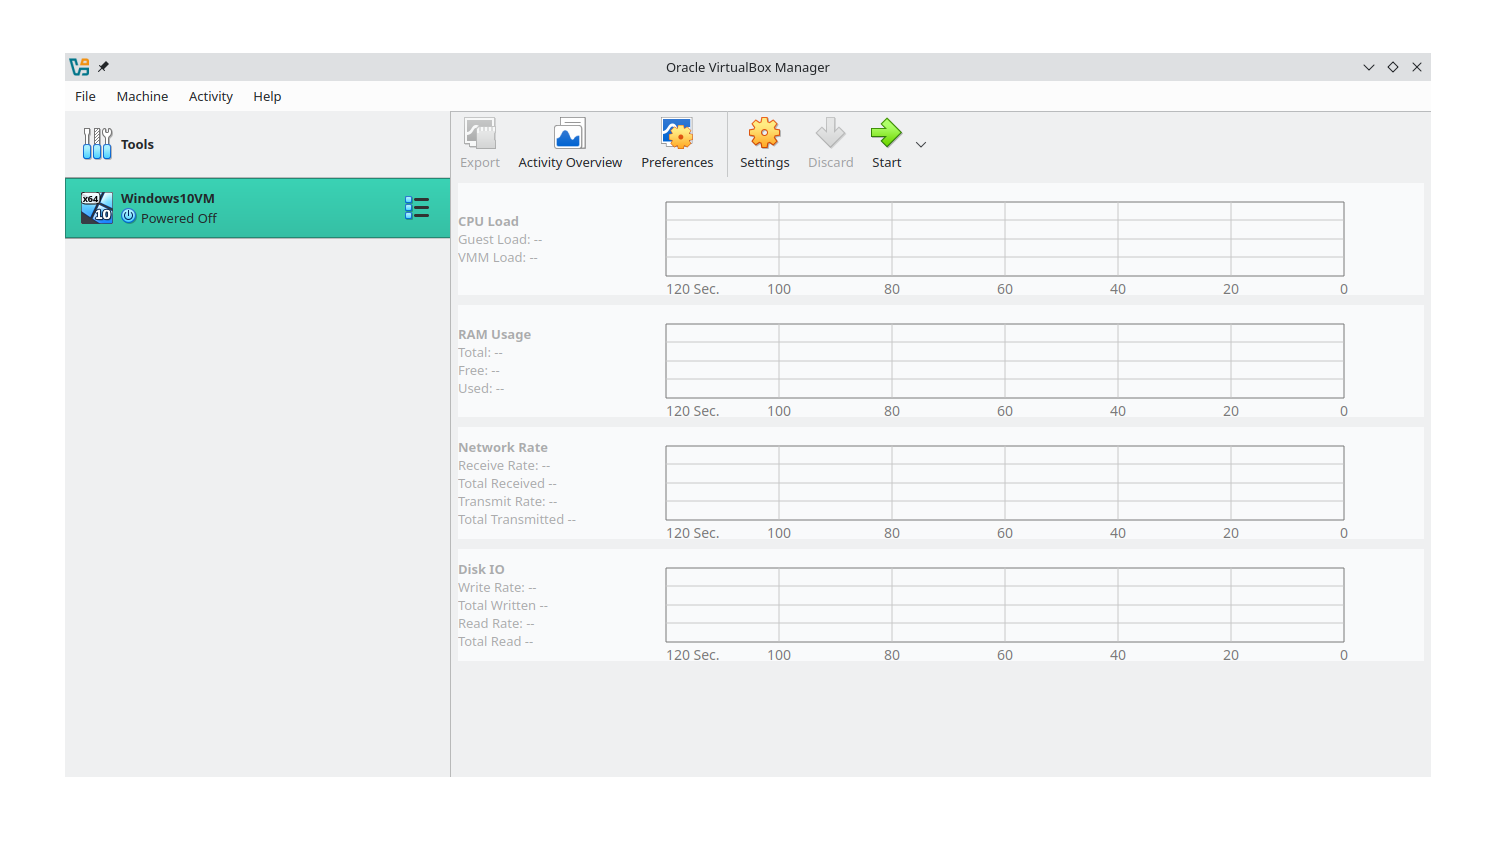Click the RAM Used label
Image resolution: width=1496 pixels, height=854 pixels.
point(481,388)
